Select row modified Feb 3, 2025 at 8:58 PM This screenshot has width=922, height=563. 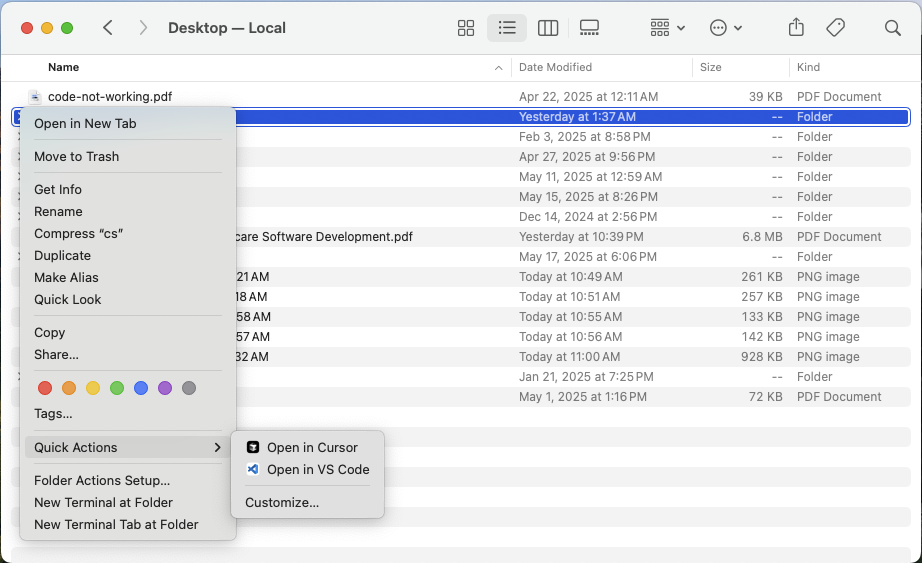click(461, 136)
